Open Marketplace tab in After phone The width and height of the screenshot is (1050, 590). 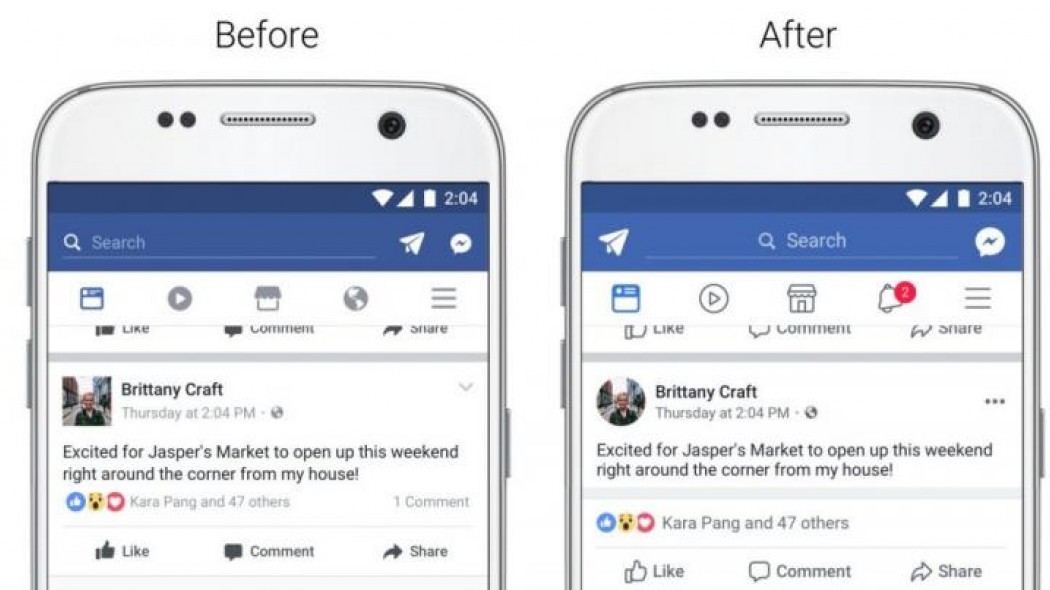click(x=801, y=298)
